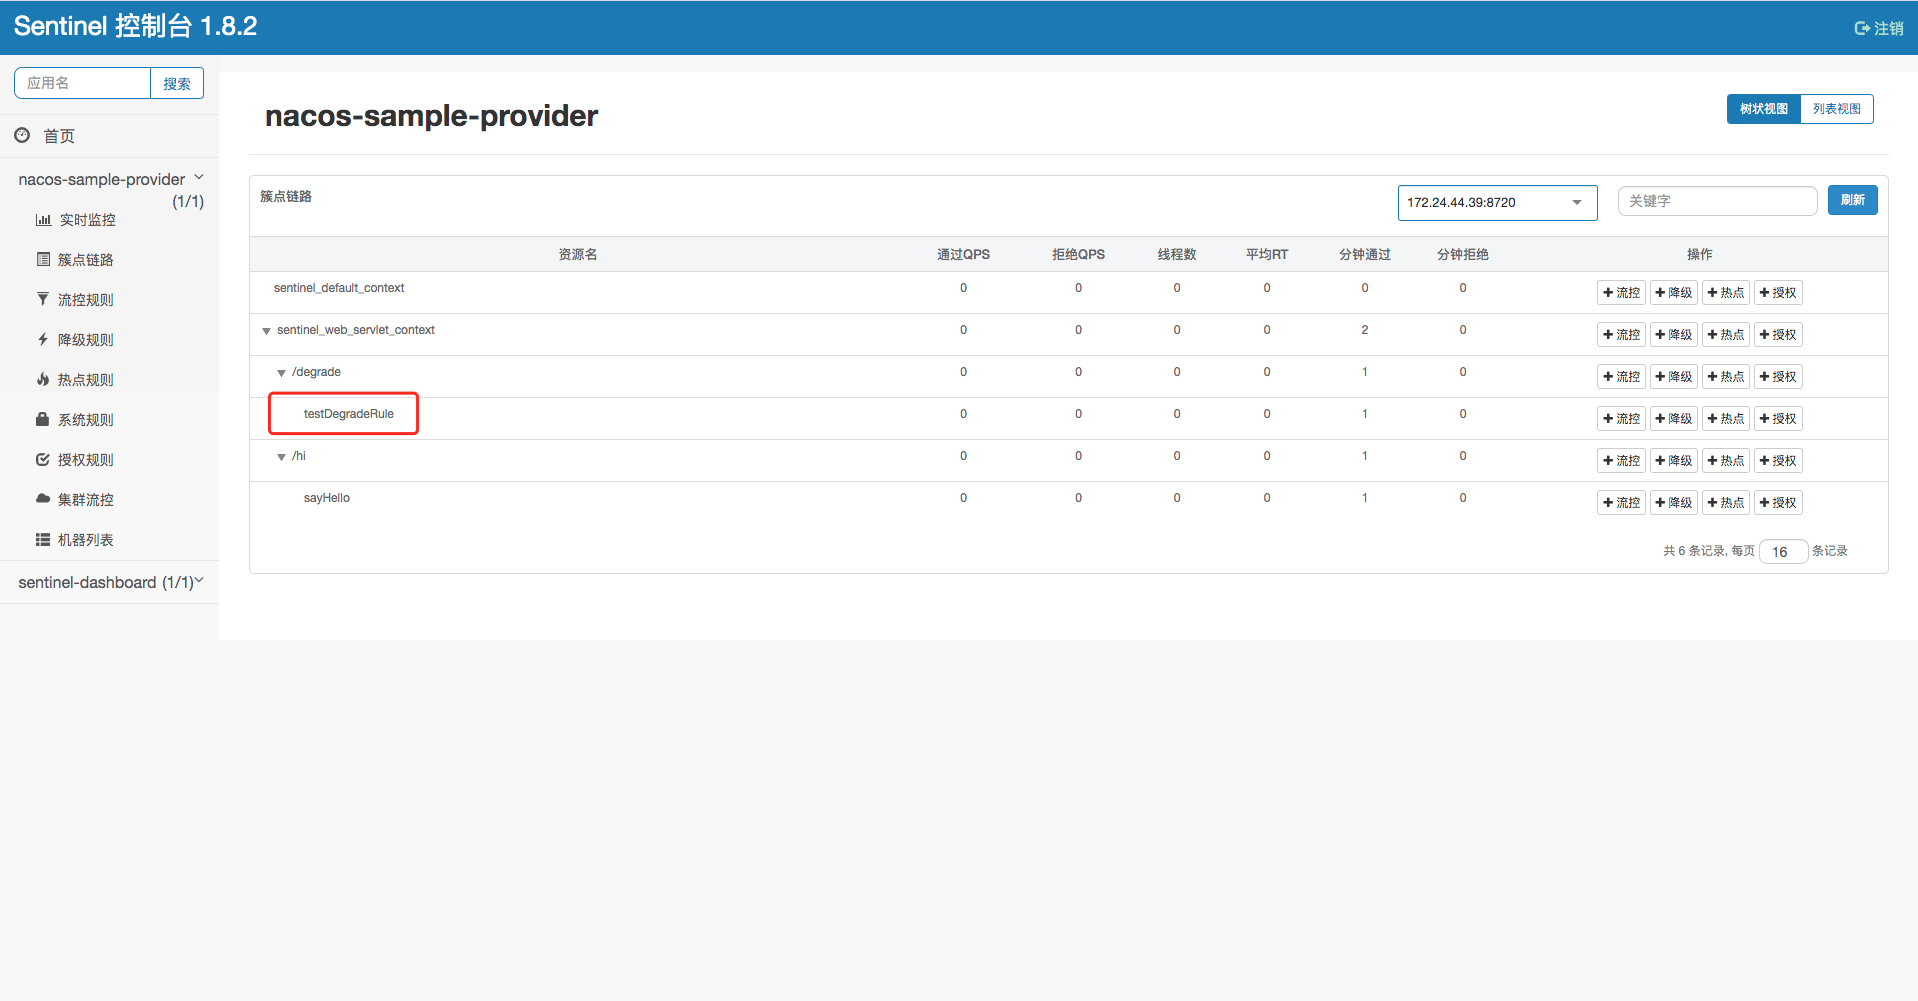Open 降级规则 degrade rules lightning icon
The height and width of the screenshot is (1001, 1918).
click(43, 339)
